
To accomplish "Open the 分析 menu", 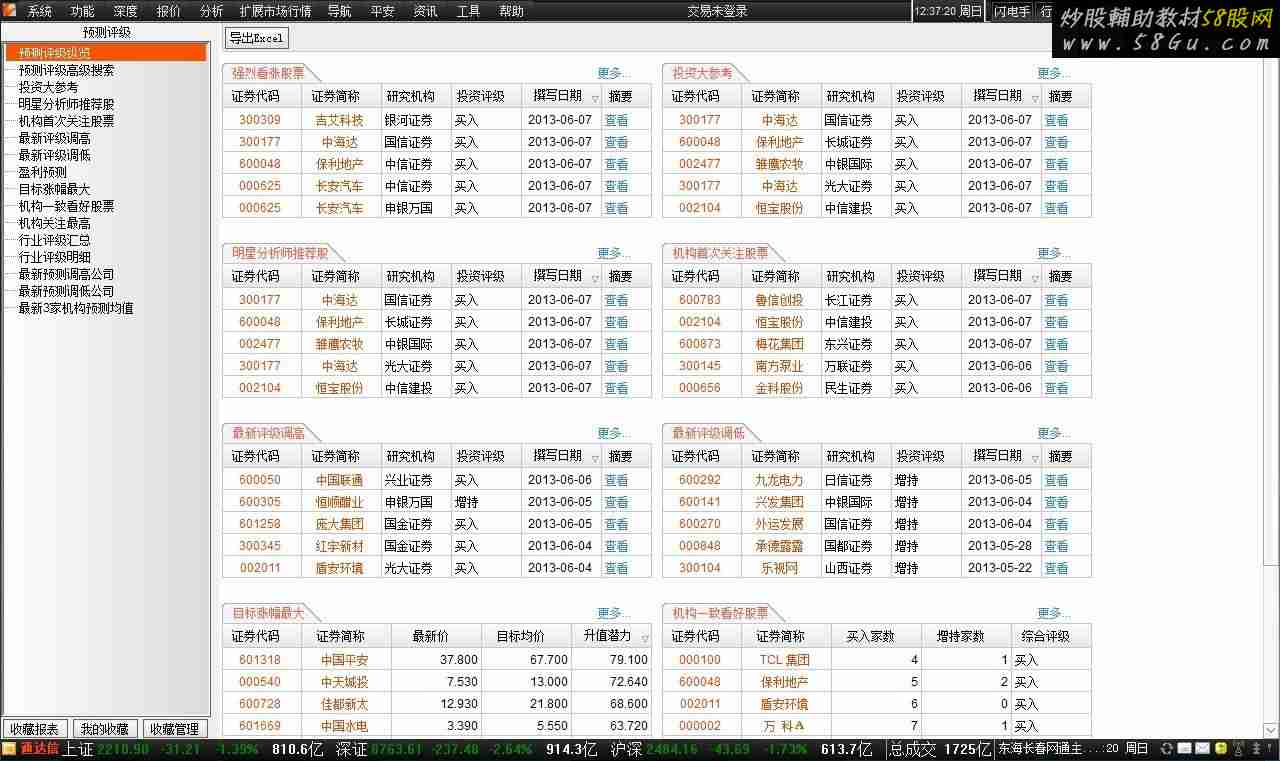I will tap(212, 11).
